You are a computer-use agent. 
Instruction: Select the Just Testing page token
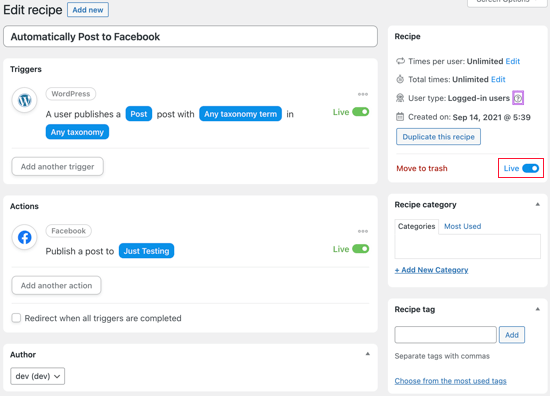(146, 251)
